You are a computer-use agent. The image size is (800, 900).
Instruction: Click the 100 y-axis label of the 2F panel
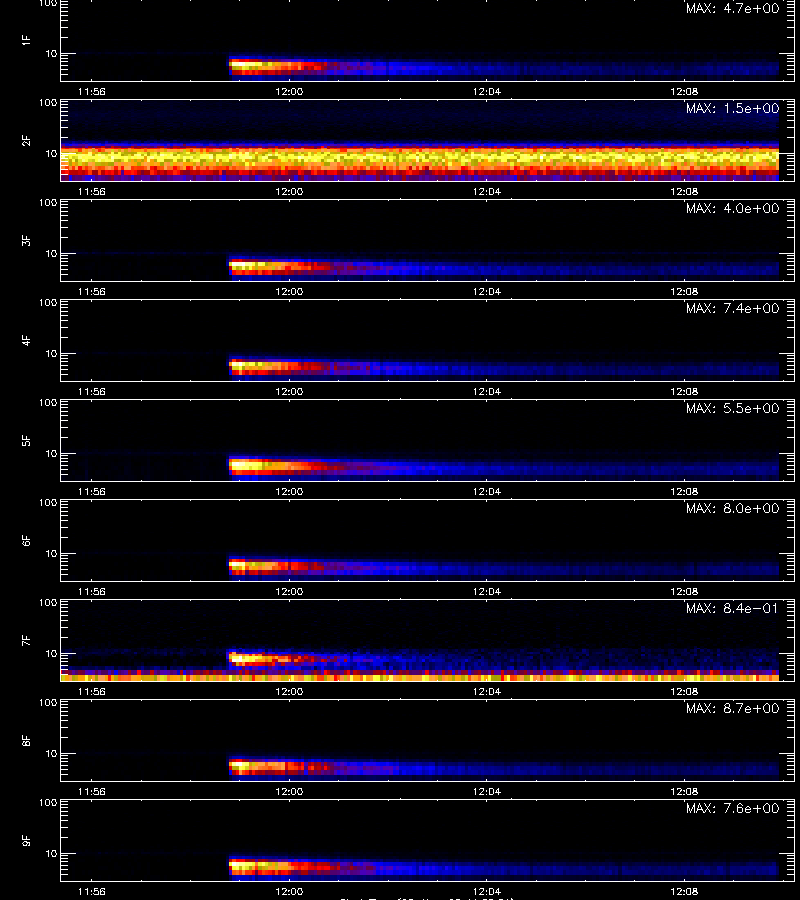click(48, 103)
